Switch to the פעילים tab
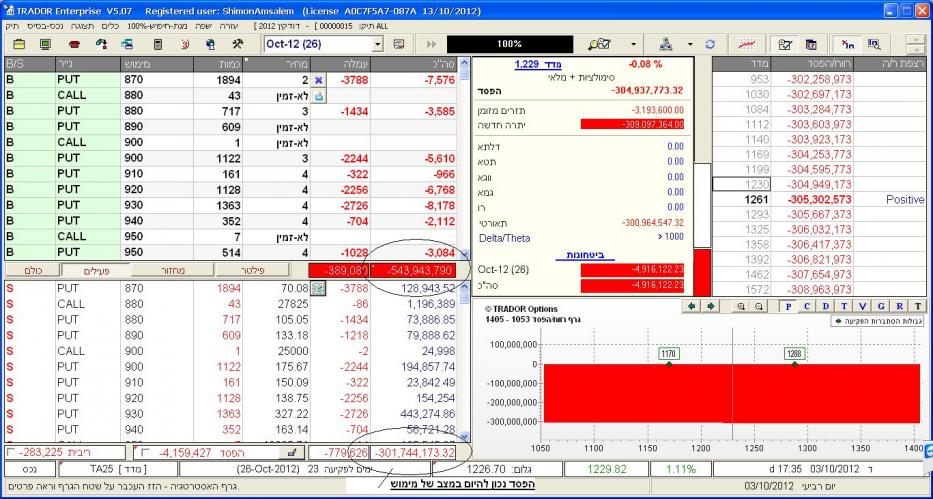Screen dimensions: 933x499 coord(93,270)
